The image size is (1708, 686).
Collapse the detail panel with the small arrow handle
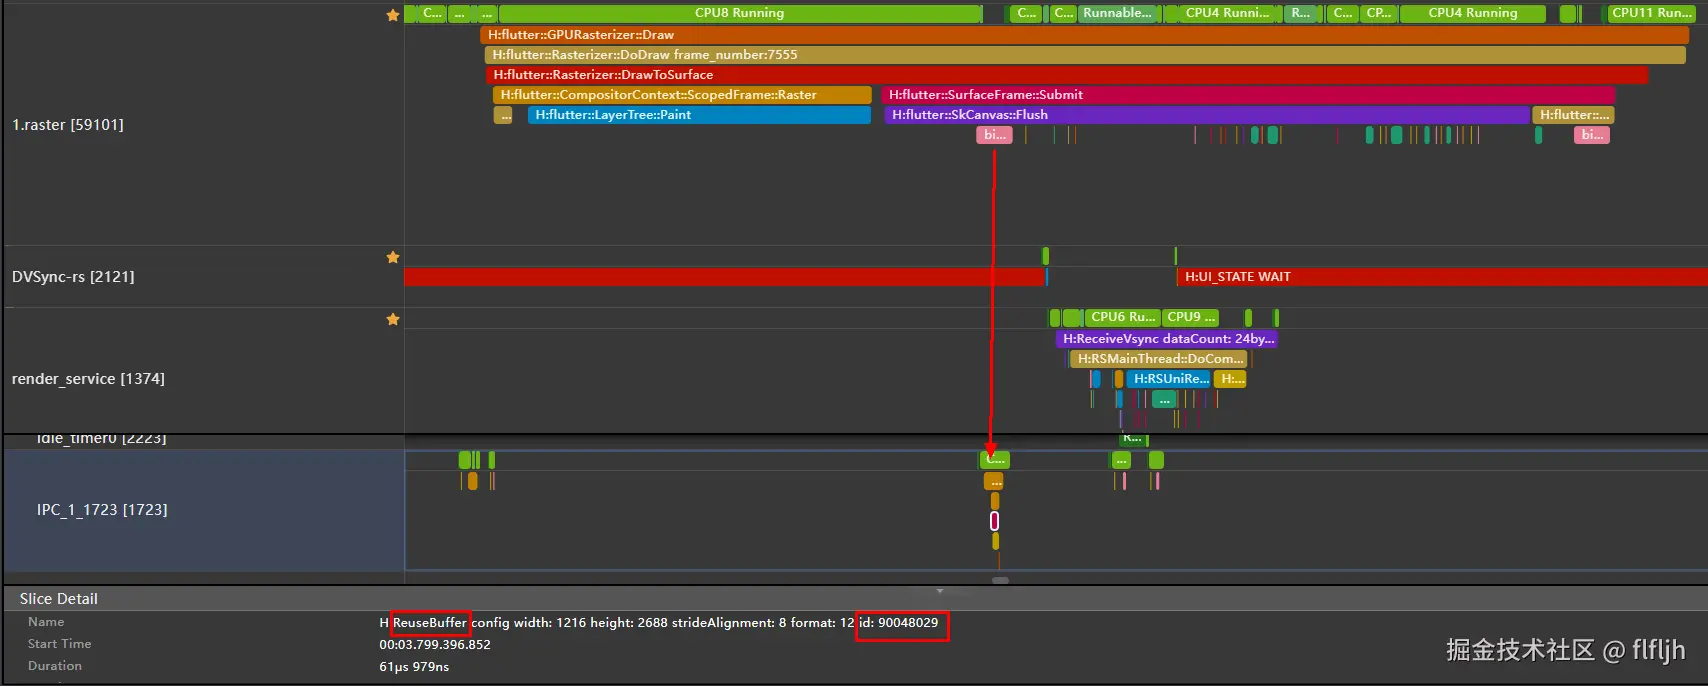pyautogui.click(x=939, y=591)
